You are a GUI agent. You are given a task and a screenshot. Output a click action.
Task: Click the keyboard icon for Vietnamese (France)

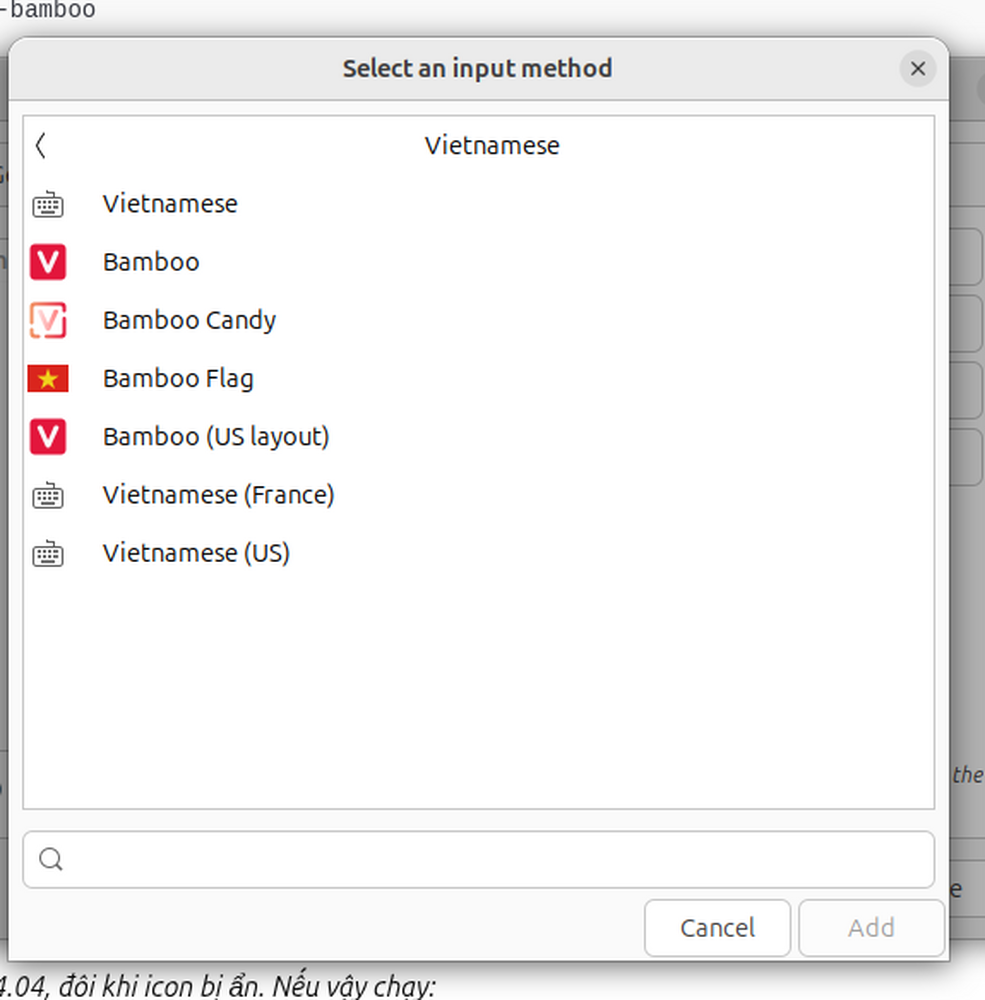coord(48,496)
